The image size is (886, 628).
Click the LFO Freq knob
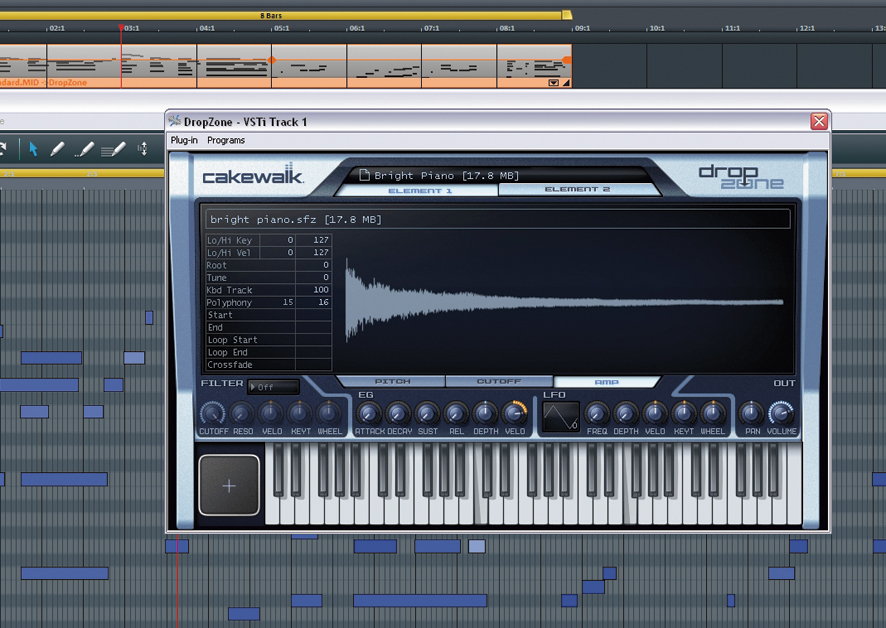click(597, 414)
